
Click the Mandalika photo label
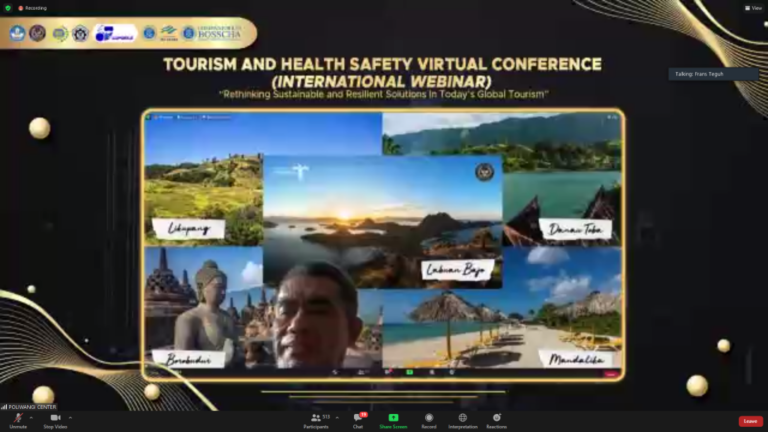pos(576,360)
